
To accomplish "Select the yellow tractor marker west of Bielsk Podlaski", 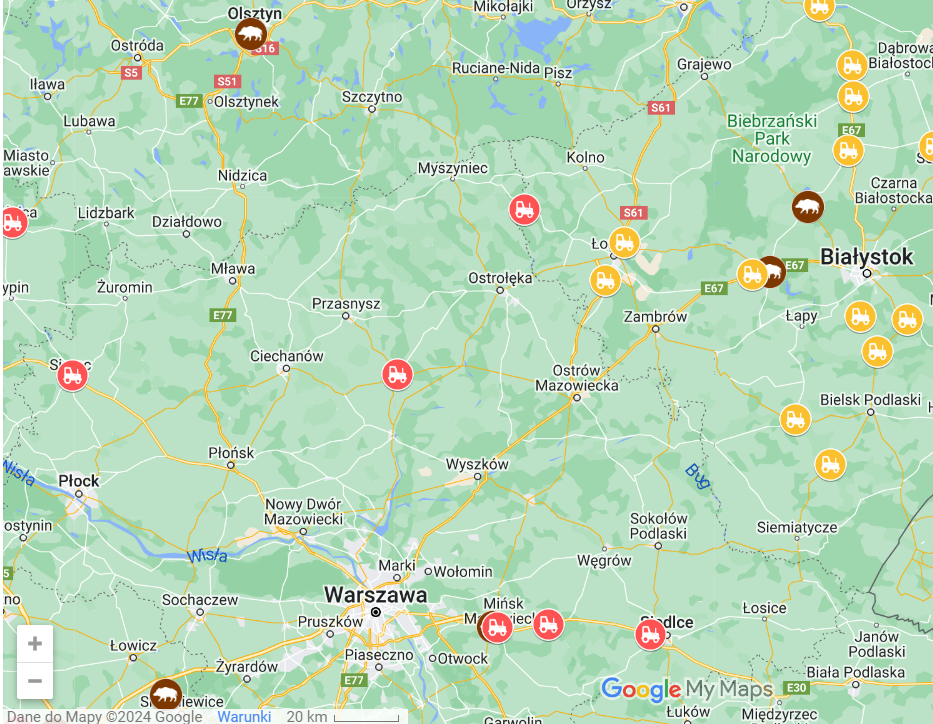I will pos(796,419).
